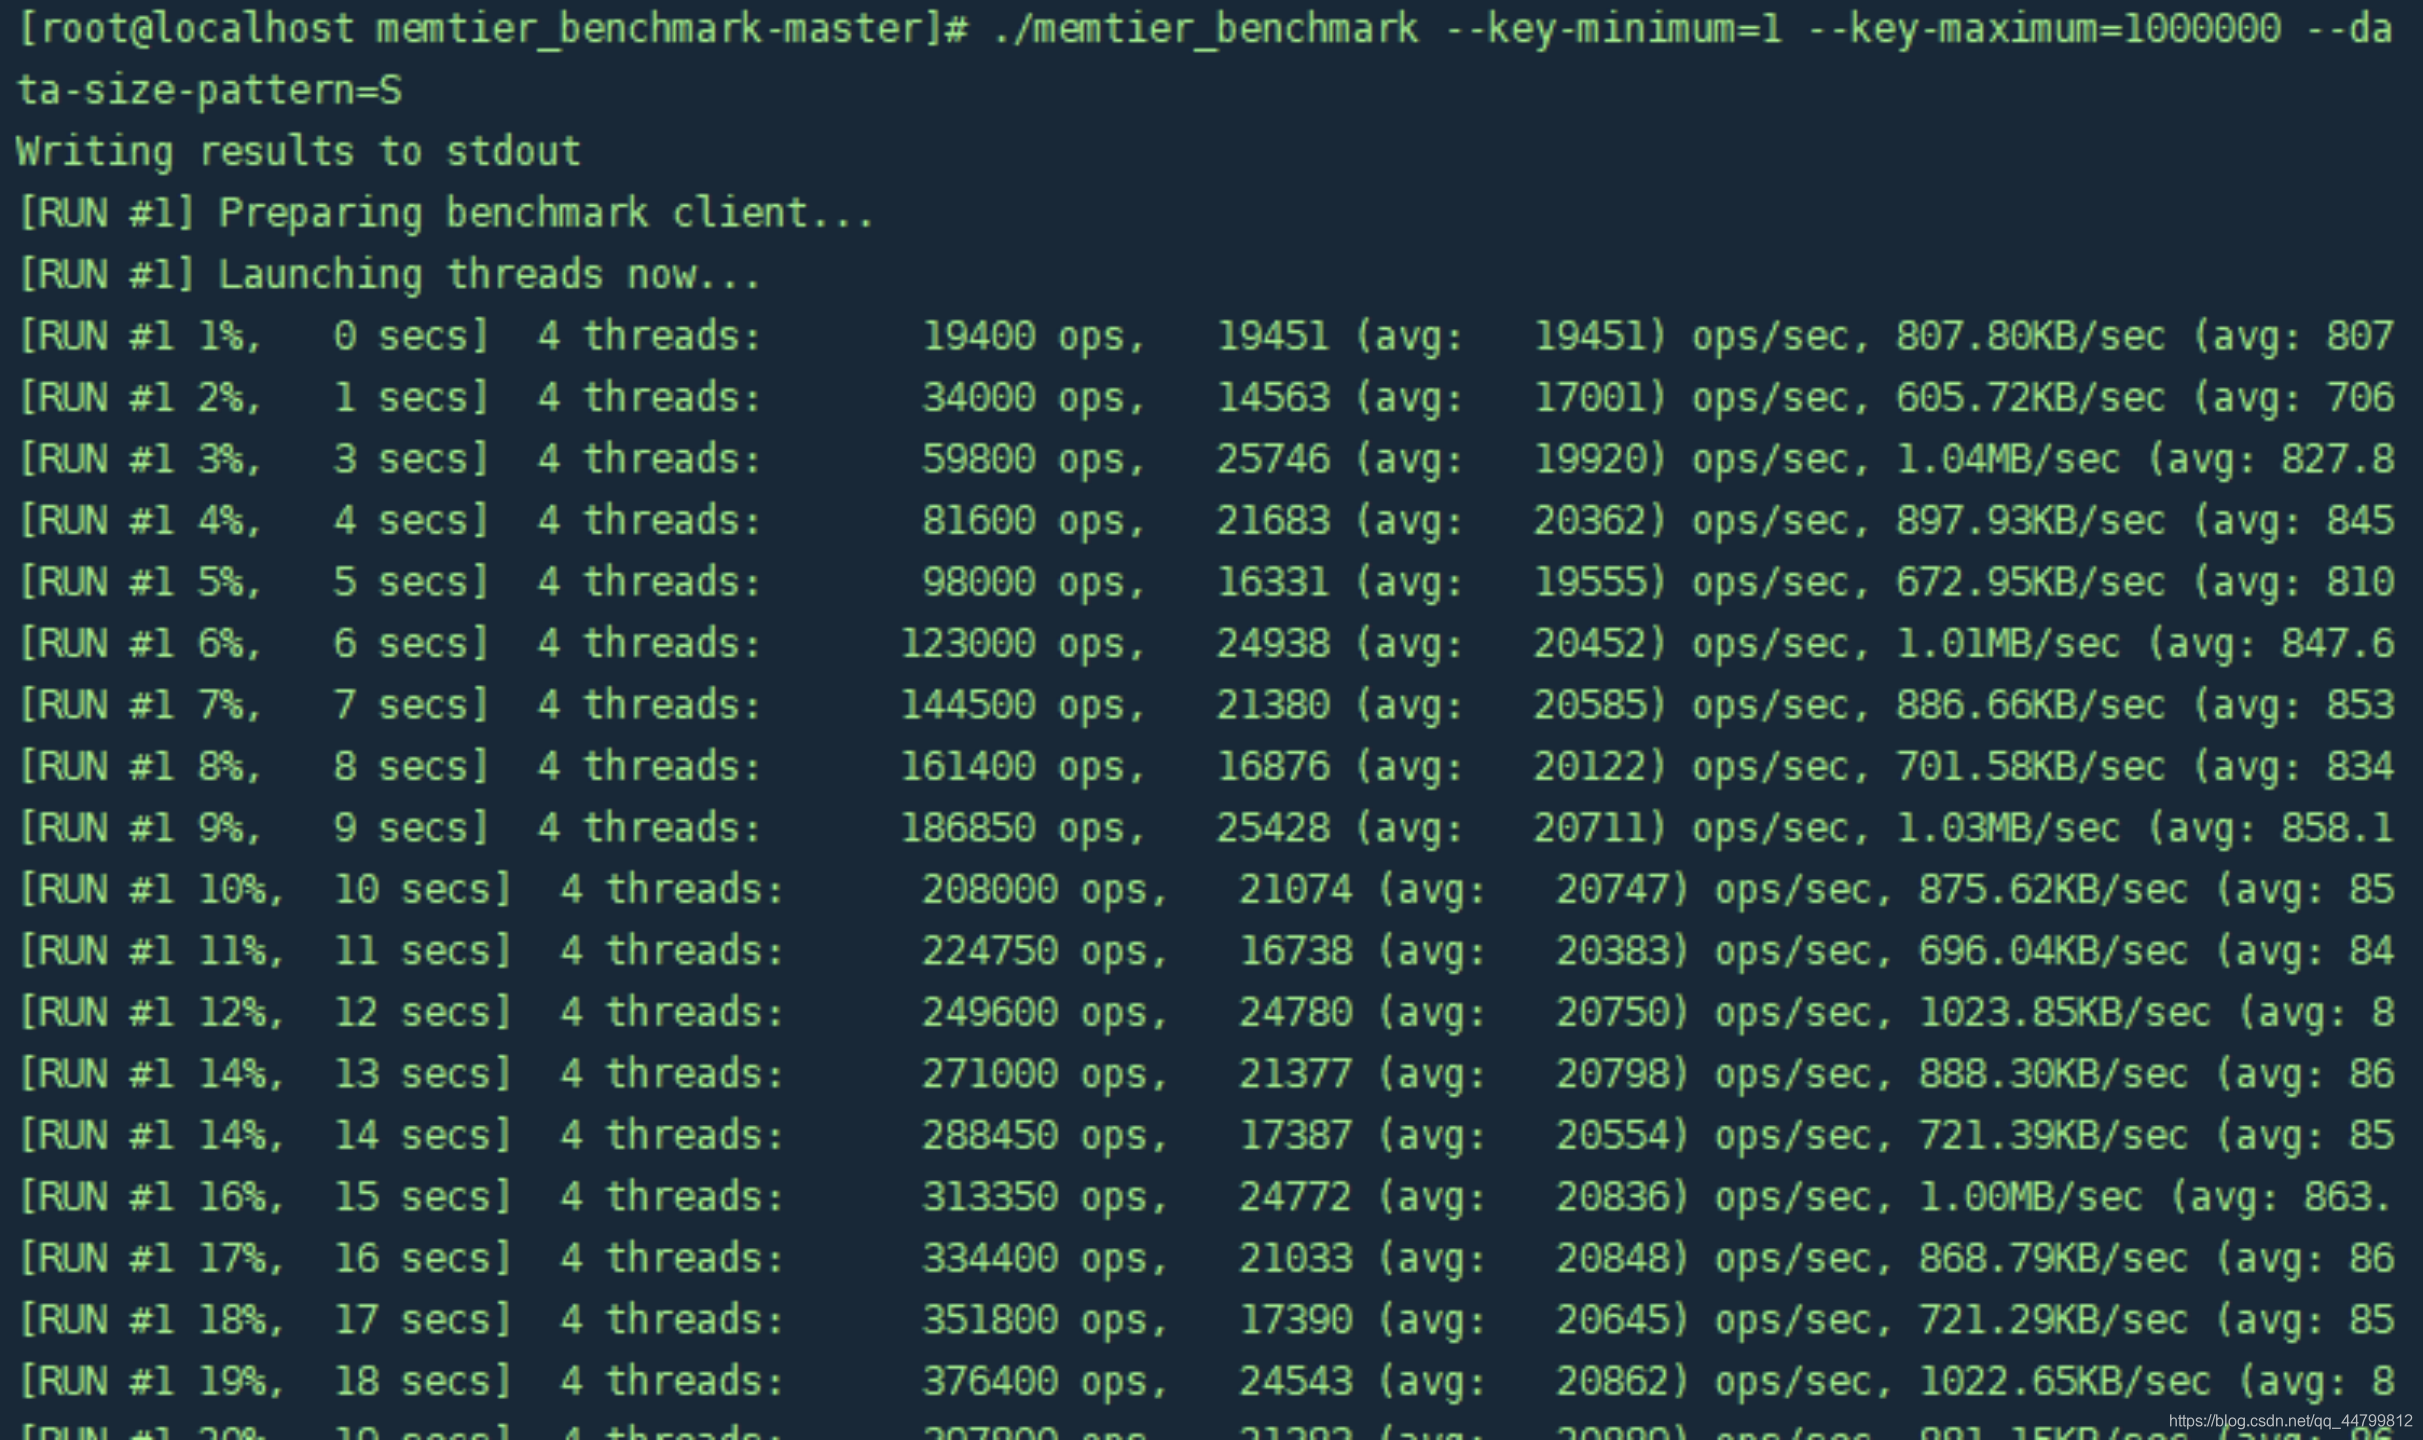Image resolution: width=2423 pixels, height=1440 pixels.
Task: Click the "(avg: 20747)" average value
Action: click(1533, 890)
